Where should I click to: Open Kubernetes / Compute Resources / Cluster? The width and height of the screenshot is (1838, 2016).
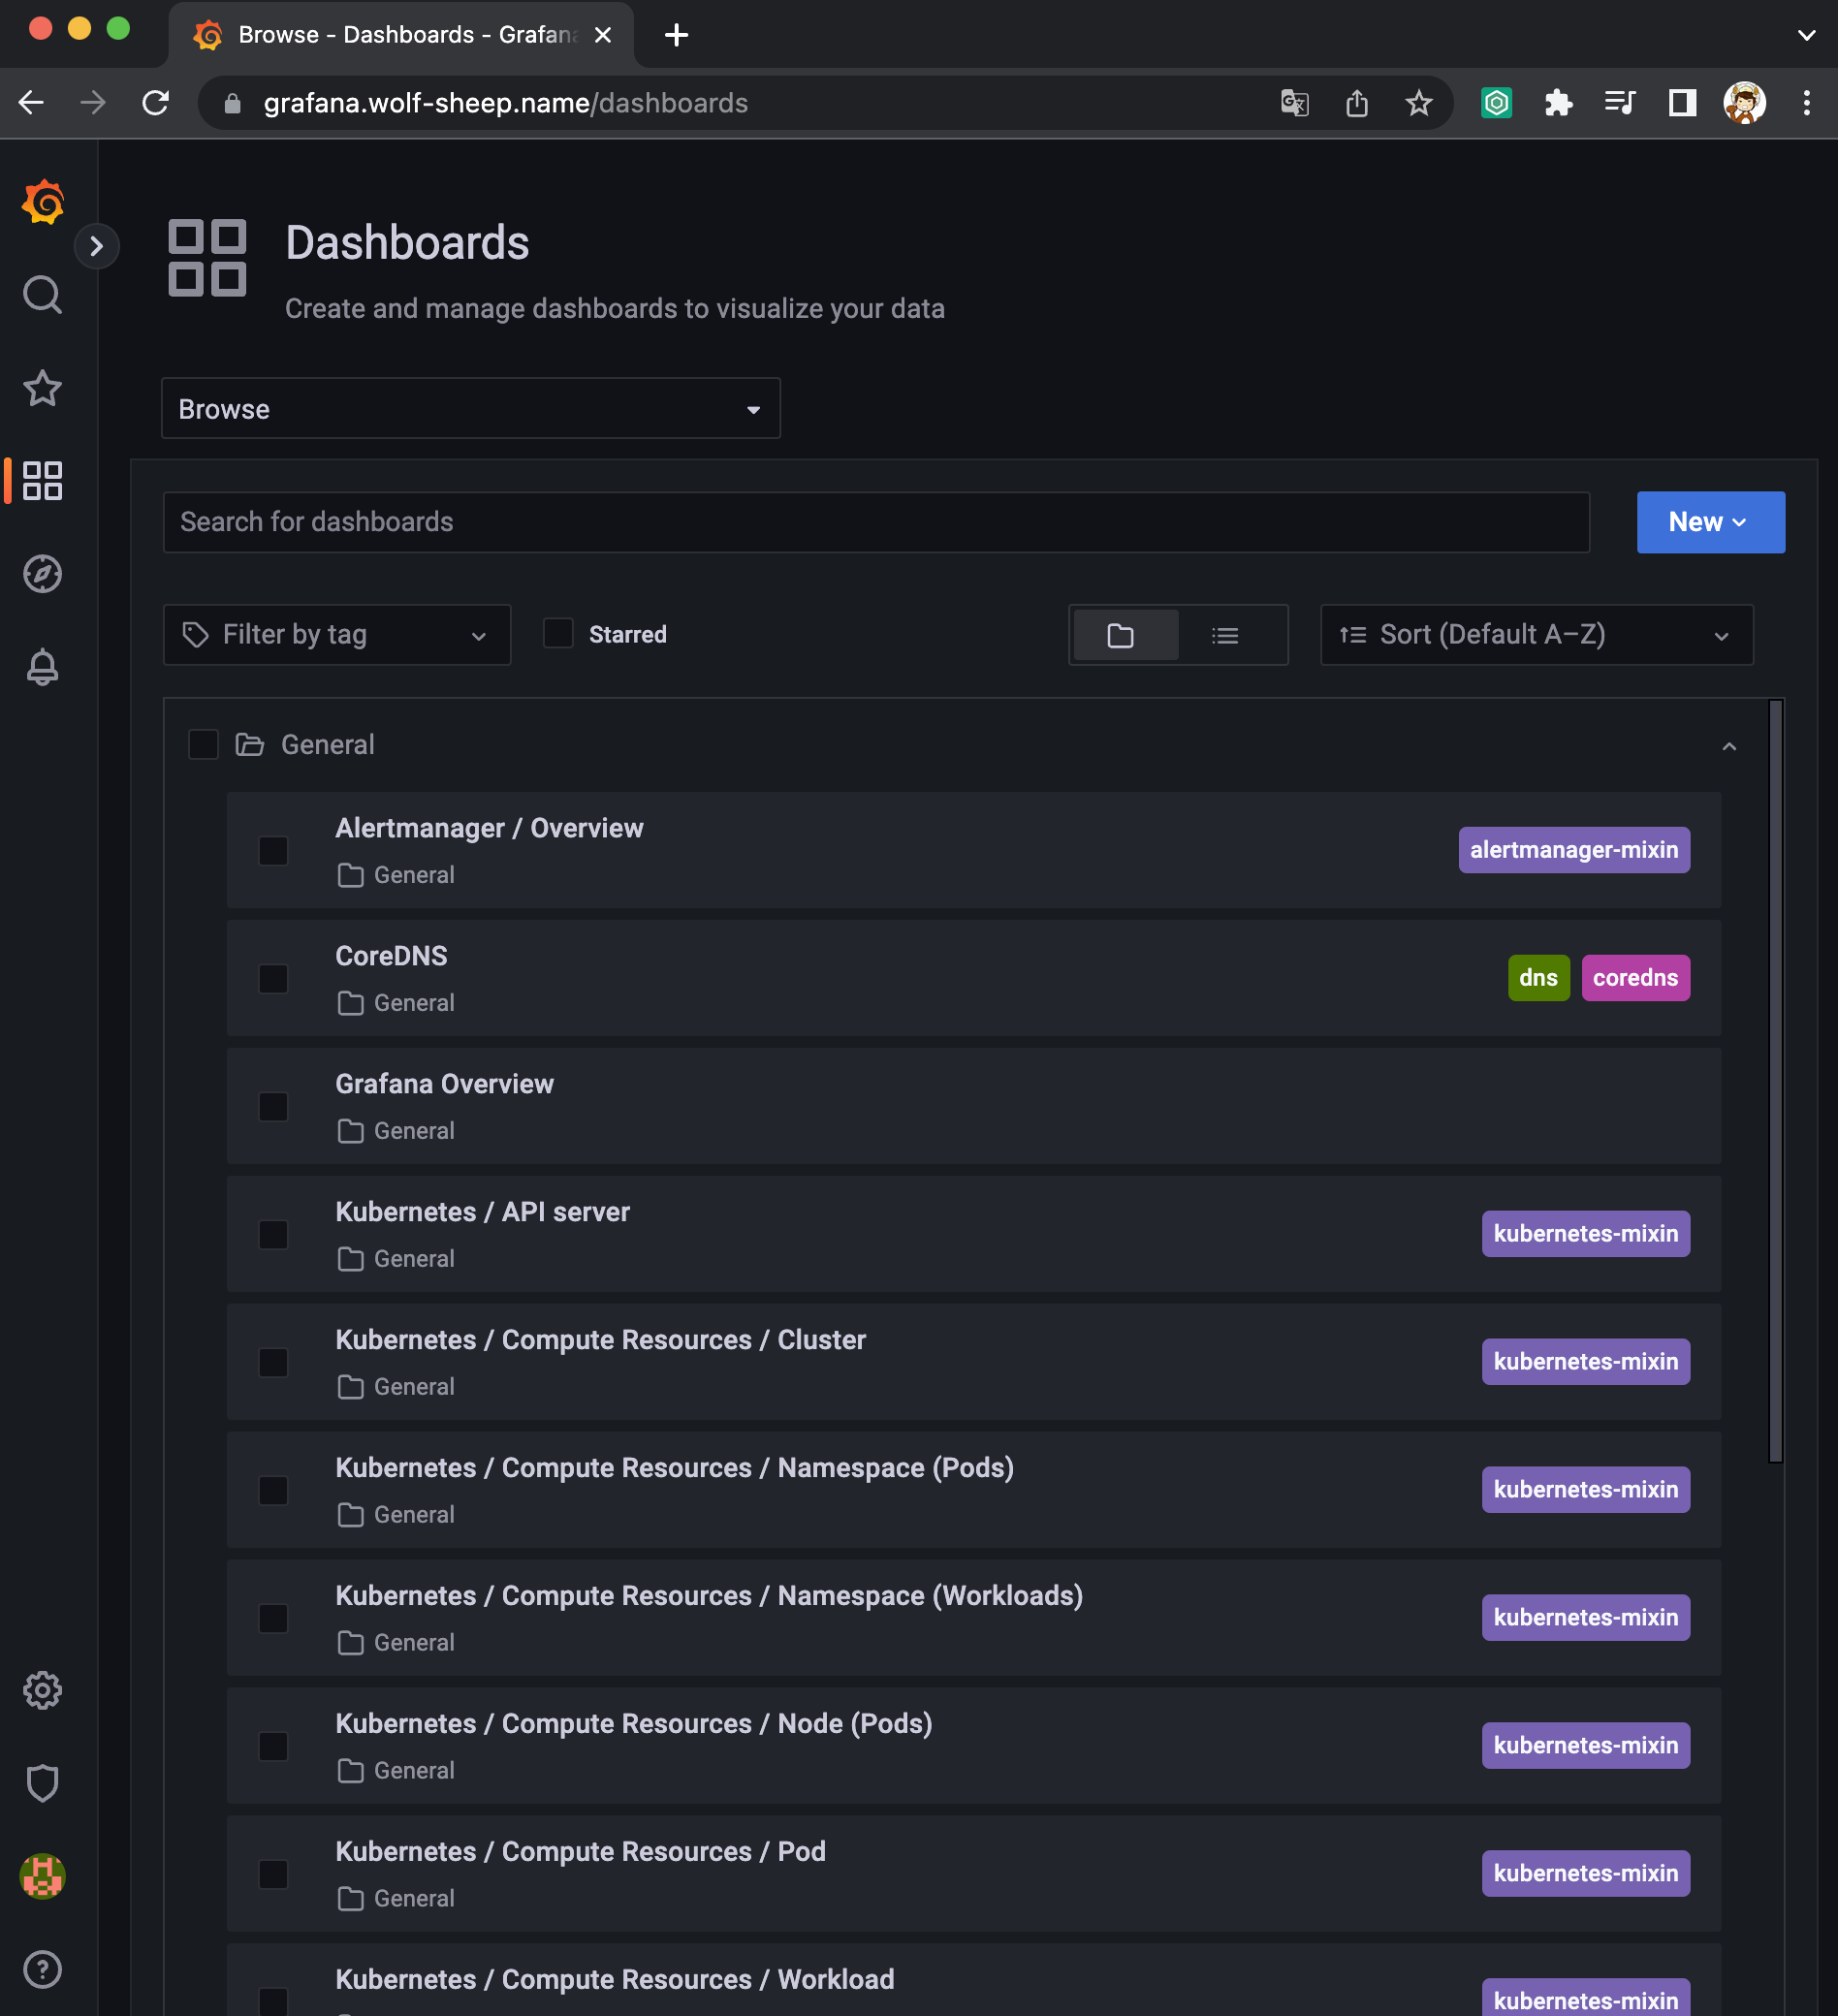tap(600, 1341)
